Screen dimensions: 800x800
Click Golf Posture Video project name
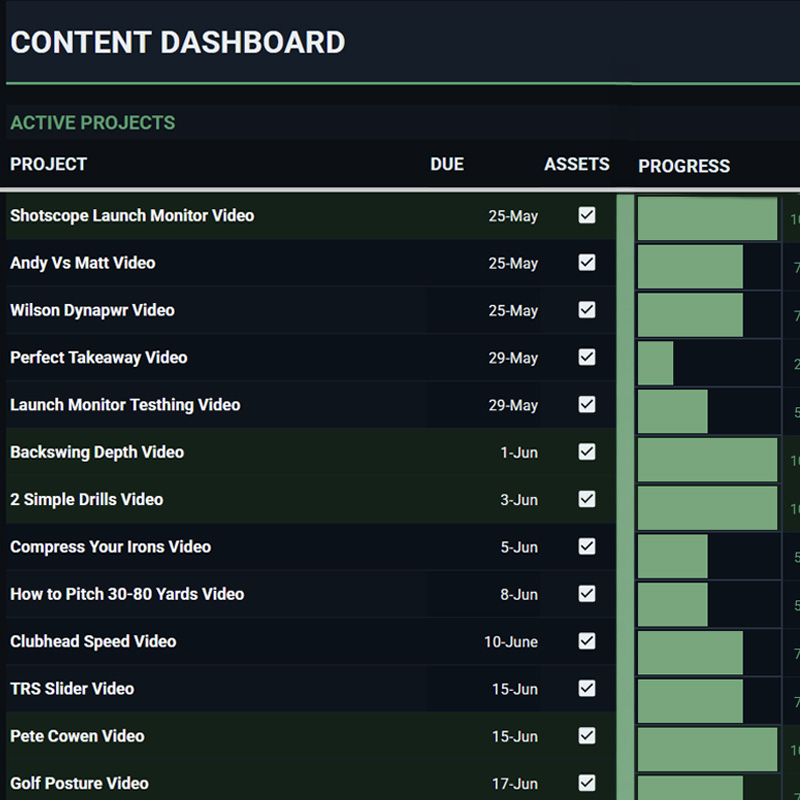tap(79, 783)
